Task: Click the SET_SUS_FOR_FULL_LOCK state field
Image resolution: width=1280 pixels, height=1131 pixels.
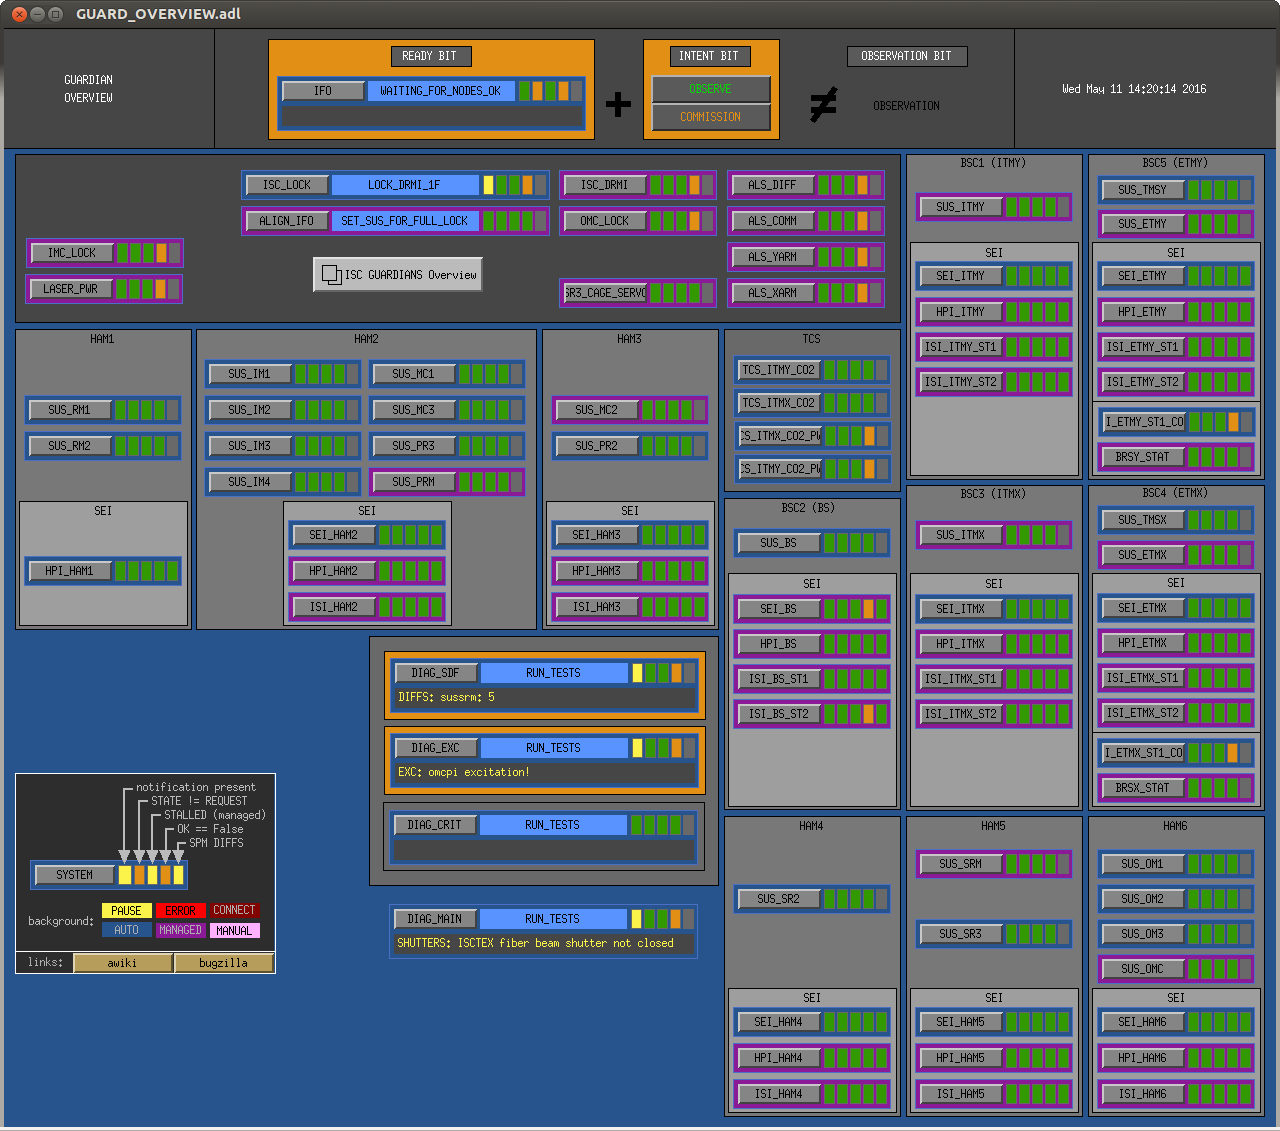Action: pyautogui.click(x=405, y=221)
